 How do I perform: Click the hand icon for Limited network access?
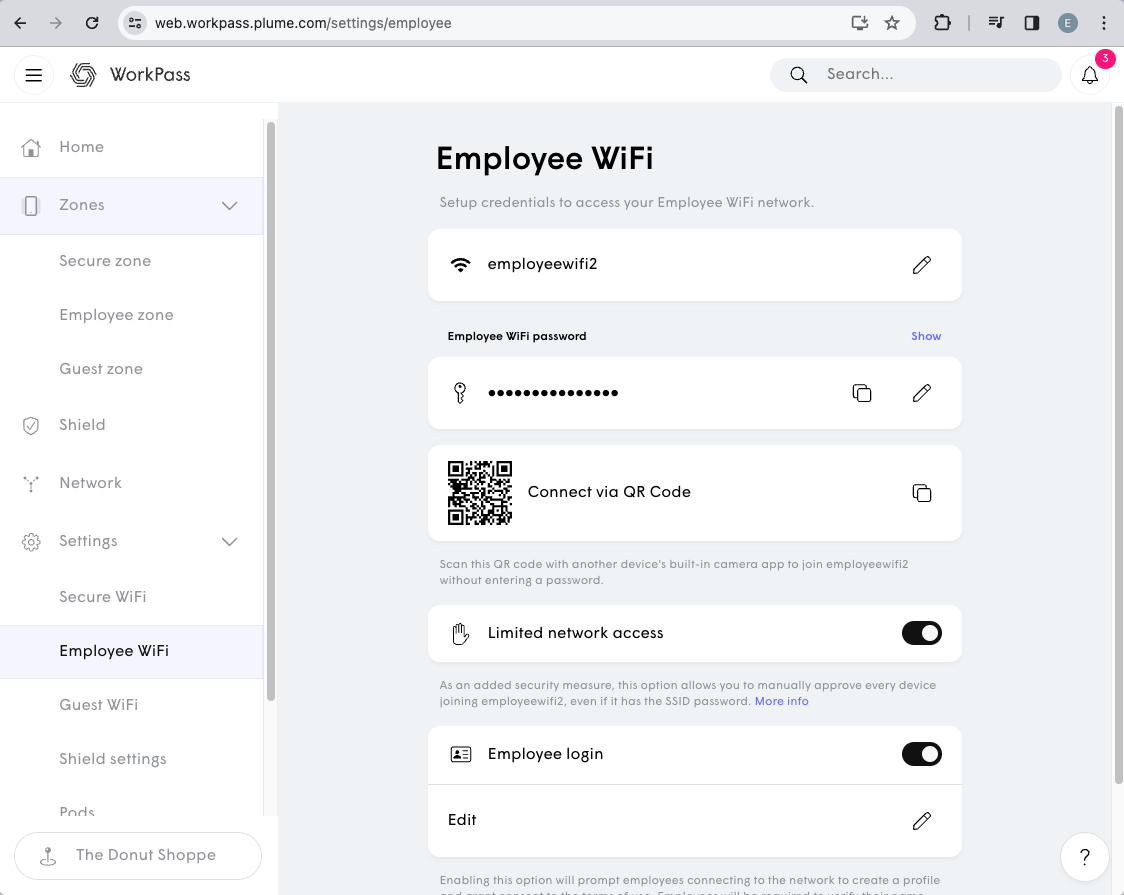click(x=460, y=633)
